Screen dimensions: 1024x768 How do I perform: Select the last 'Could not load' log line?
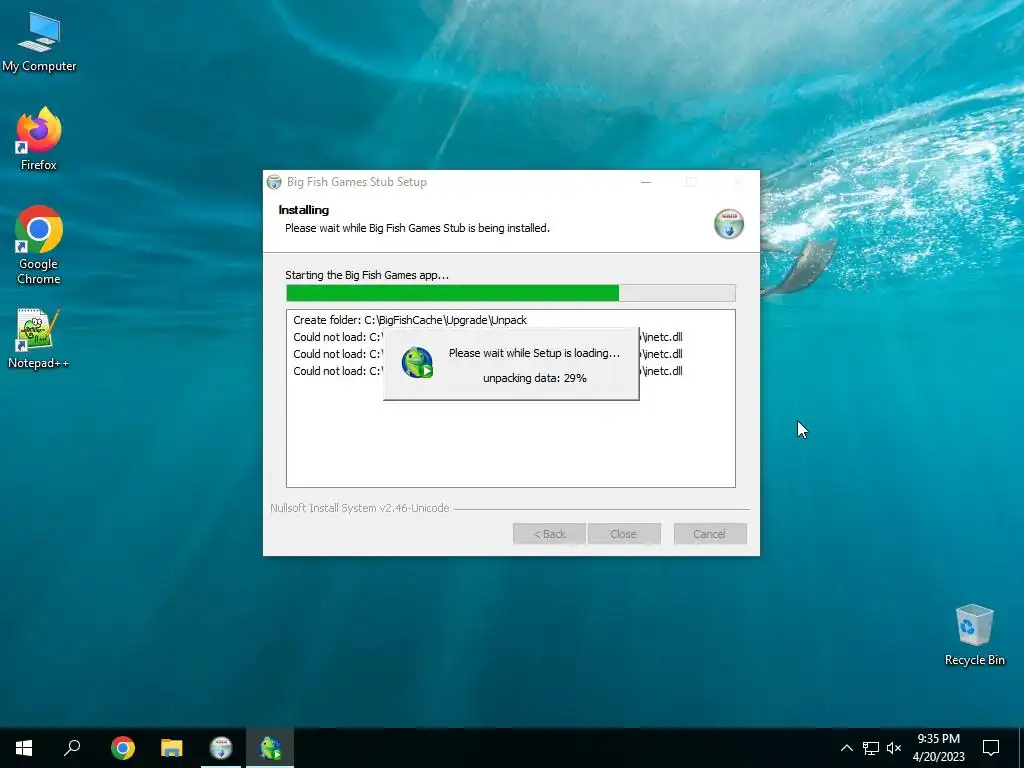coord(487,371)
